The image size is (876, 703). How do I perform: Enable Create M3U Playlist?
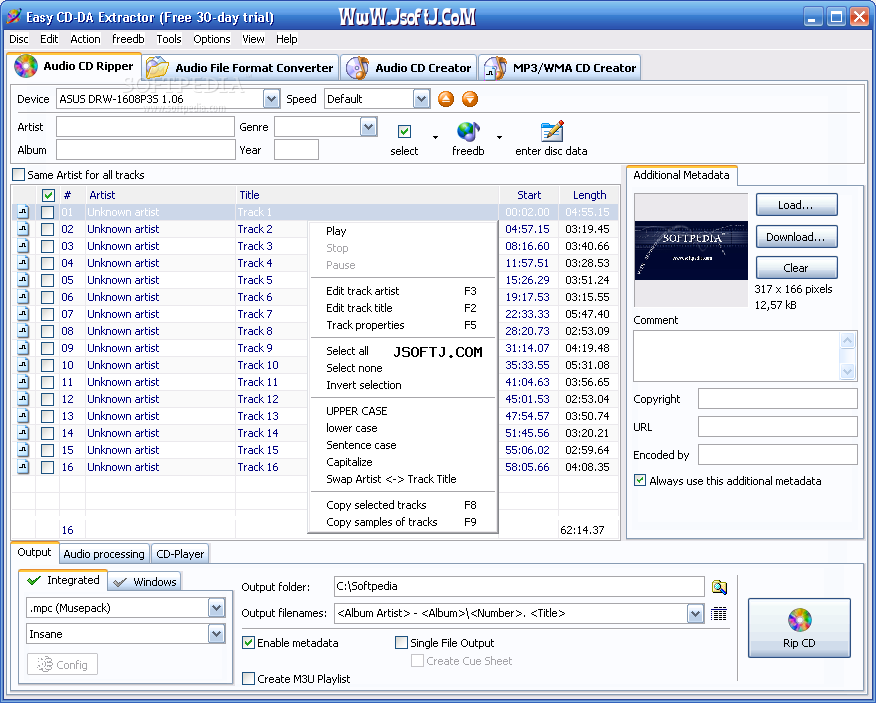[249, 678]
